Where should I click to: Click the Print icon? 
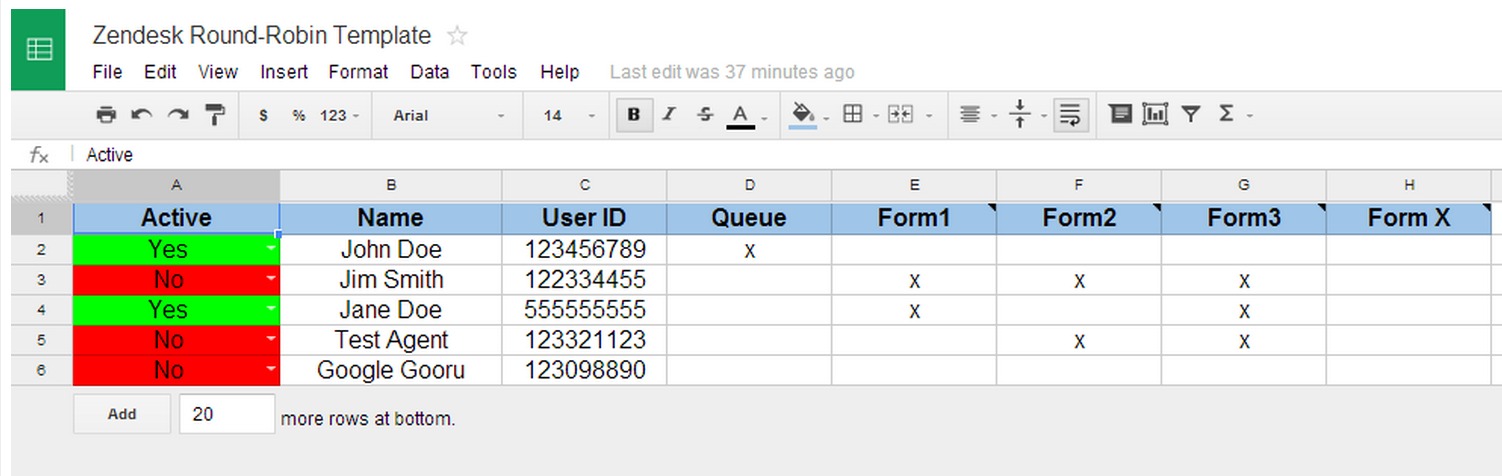[x=106, y=115]
